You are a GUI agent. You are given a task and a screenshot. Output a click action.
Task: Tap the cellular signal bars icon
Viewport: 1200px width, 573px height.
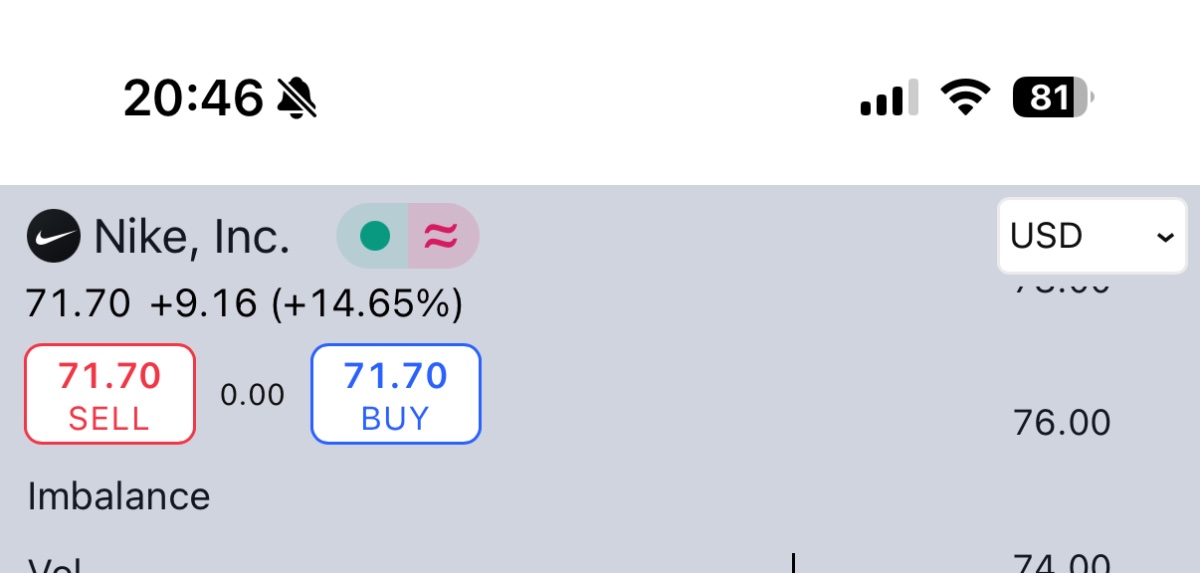click(x=889, y=98)
